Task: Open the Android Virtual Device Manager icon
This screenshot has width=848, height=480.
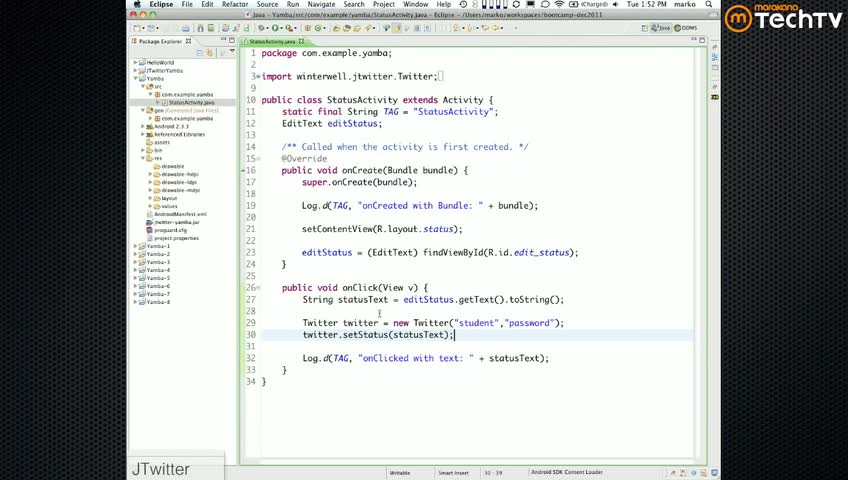Action: pyautogui.click(x=211, y=28)
